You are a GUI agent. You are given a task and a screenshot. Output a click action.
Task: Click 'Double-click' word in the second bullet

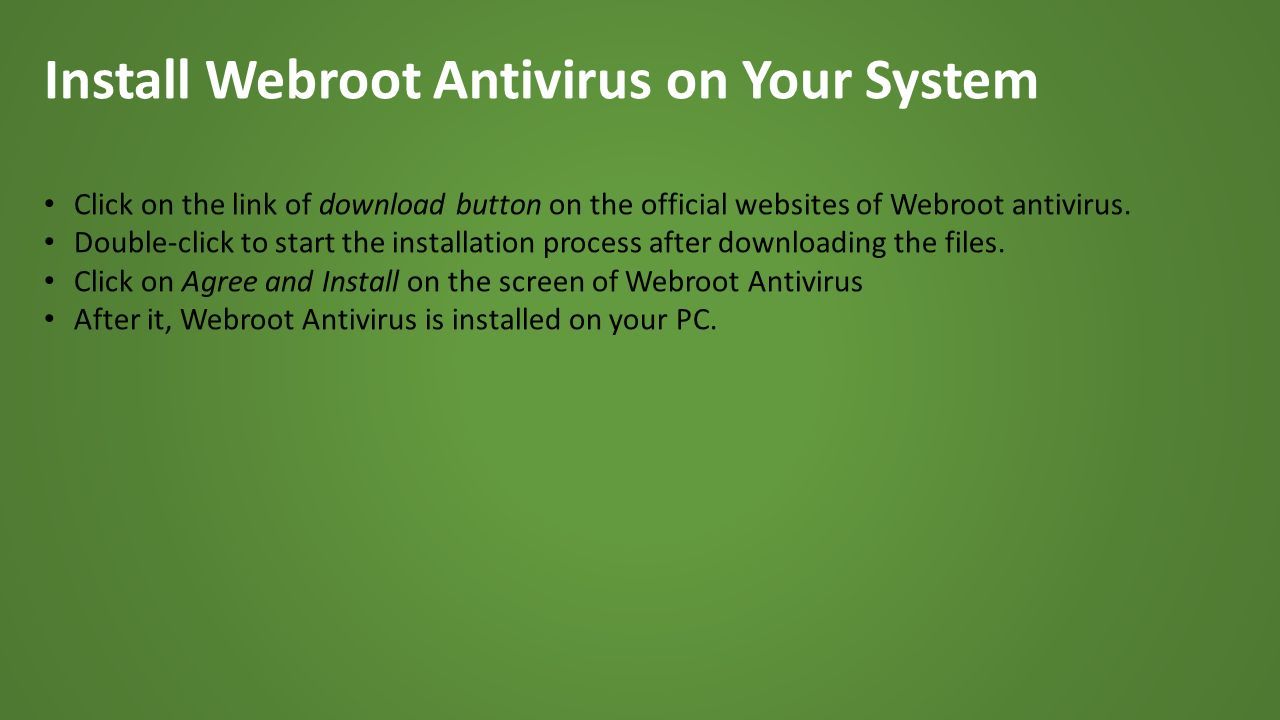click(154, 243)
